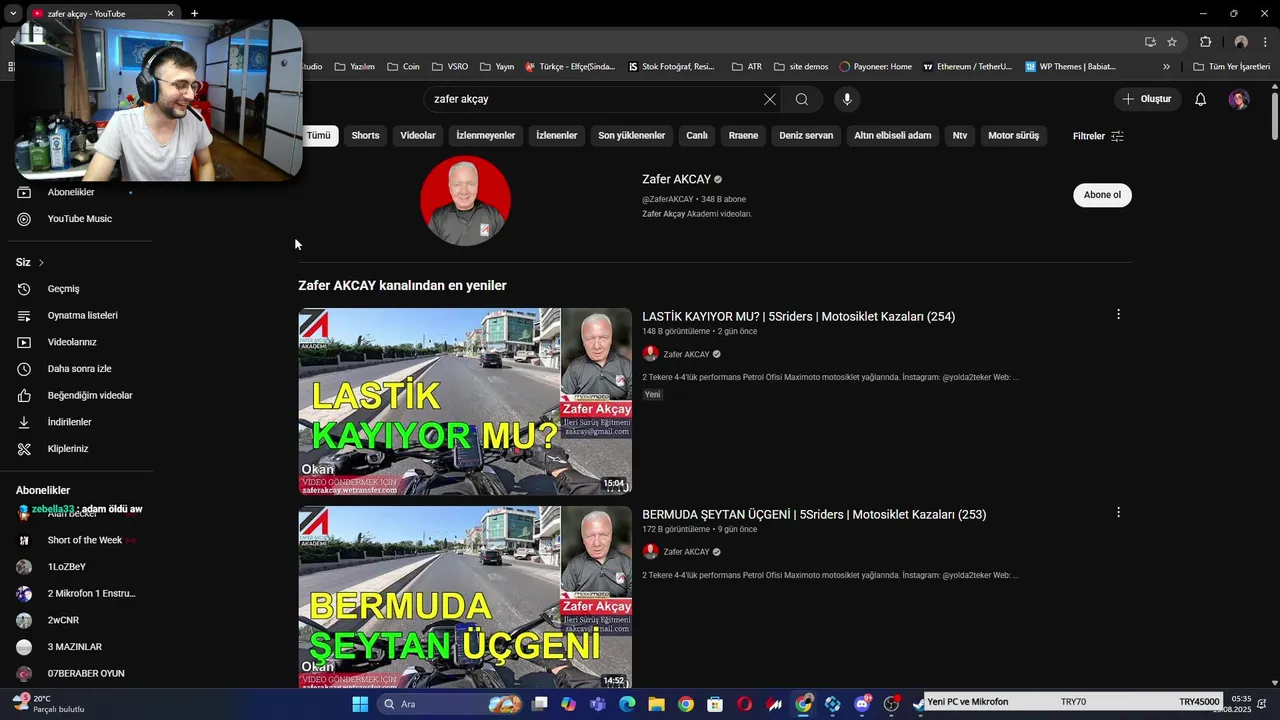
Task: Open the Payoneer: Home bookmark
Action: pos(875,67)
